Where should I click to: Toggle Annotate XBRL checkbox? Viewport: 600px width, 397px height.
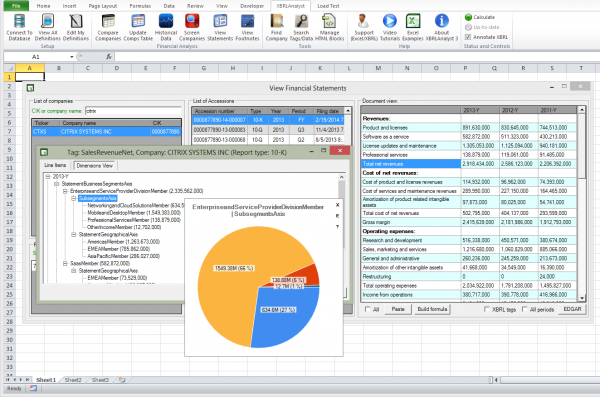(x=468, y=37)
